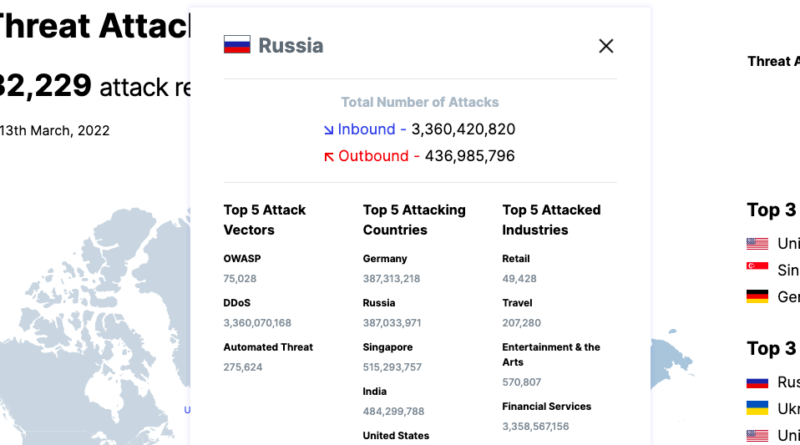This screenshot has width=800, height=445.
Task: Close the Russia details popup
Action: pyautogui.click(x=606, y=46)
